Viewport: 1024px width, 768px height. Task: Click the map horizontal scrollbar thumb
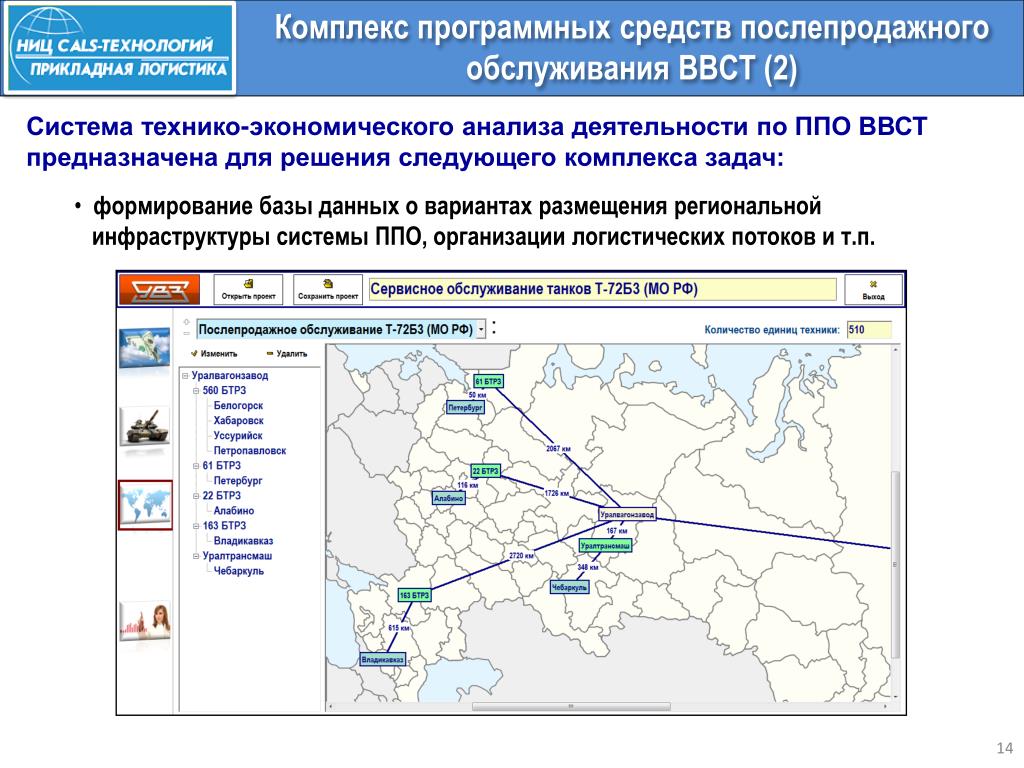[571, 707]
